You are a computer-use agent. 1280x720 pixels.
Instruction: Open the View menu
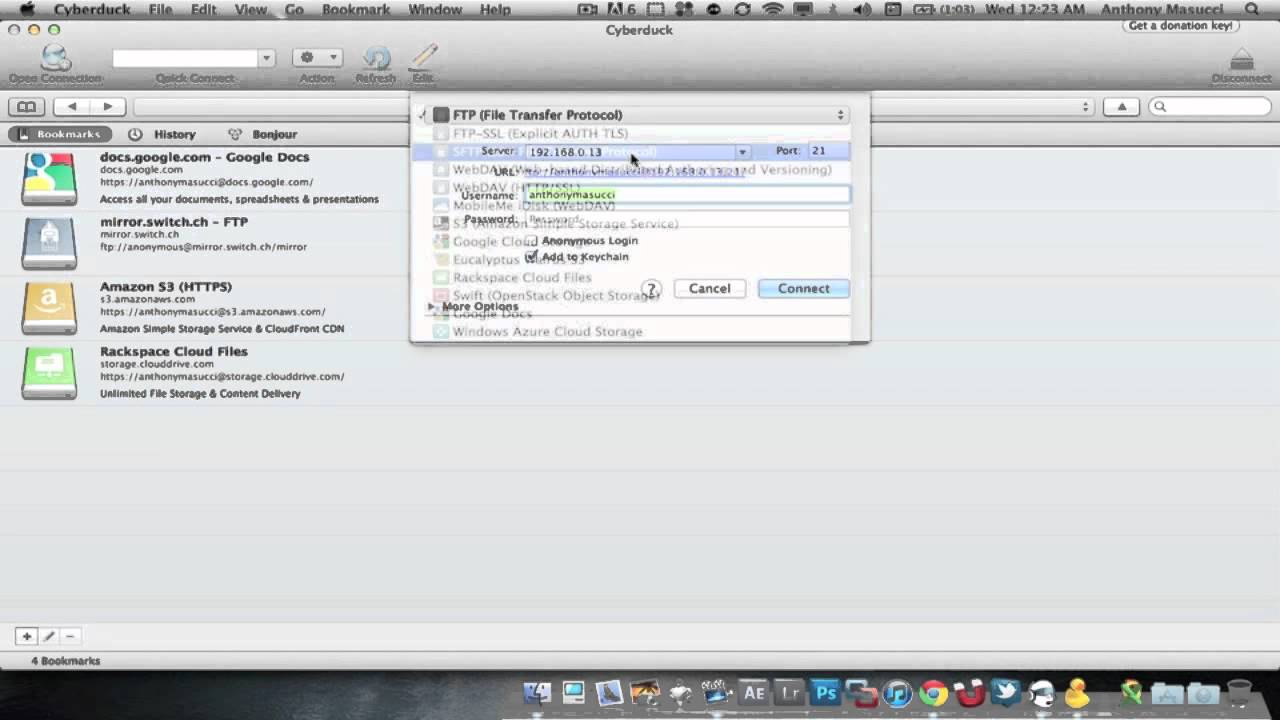[251, 9]
